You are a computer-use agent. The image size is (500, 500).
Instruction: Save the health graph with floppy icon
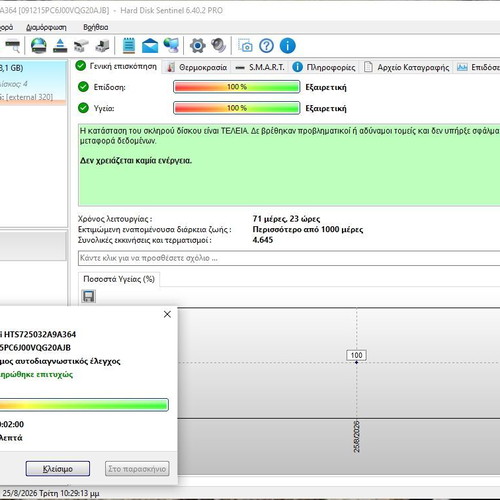click(x=88, y=296)
